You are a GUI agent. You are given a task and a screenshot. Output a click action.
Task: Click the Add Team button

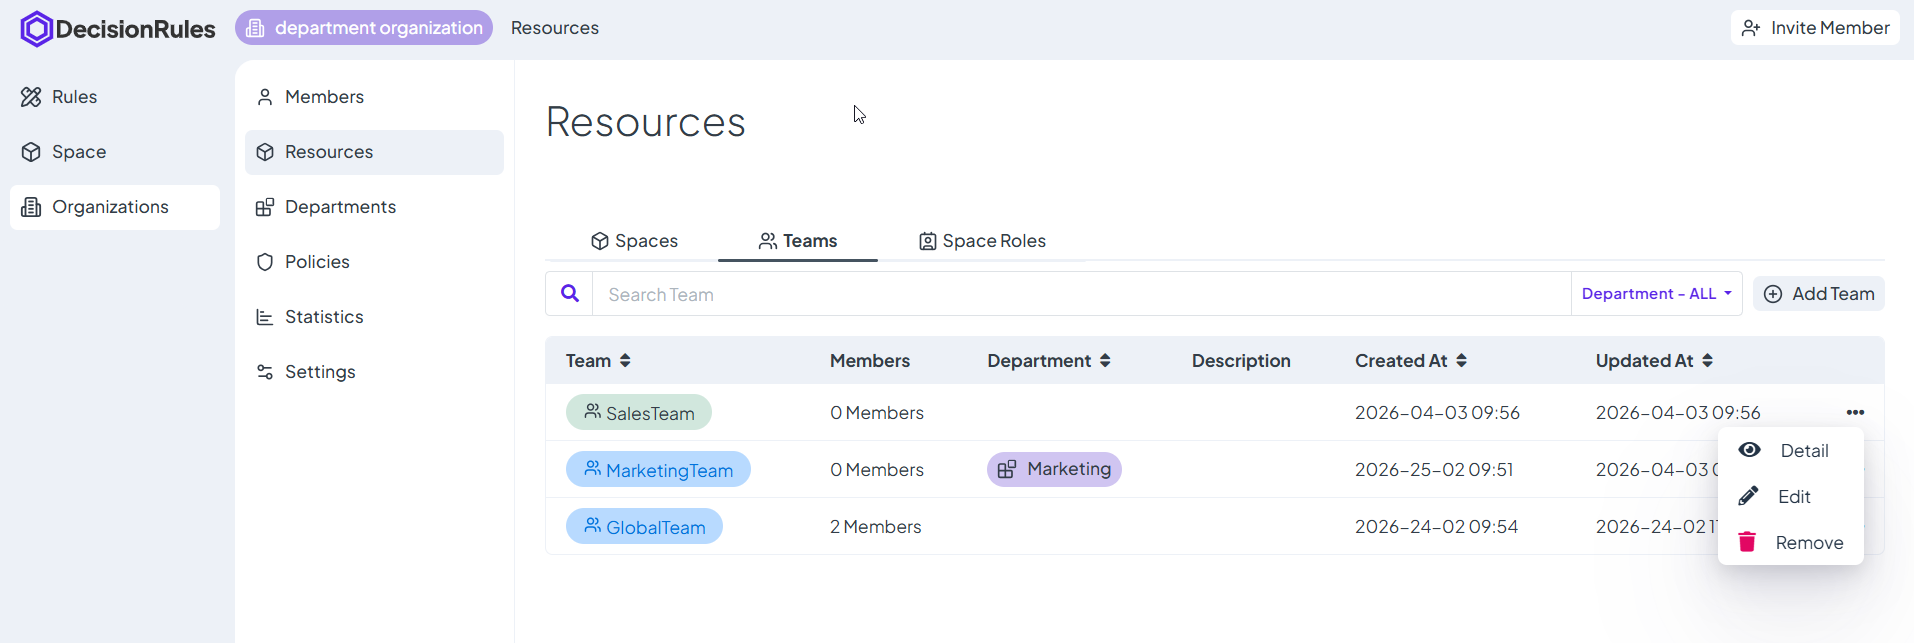1818,294
